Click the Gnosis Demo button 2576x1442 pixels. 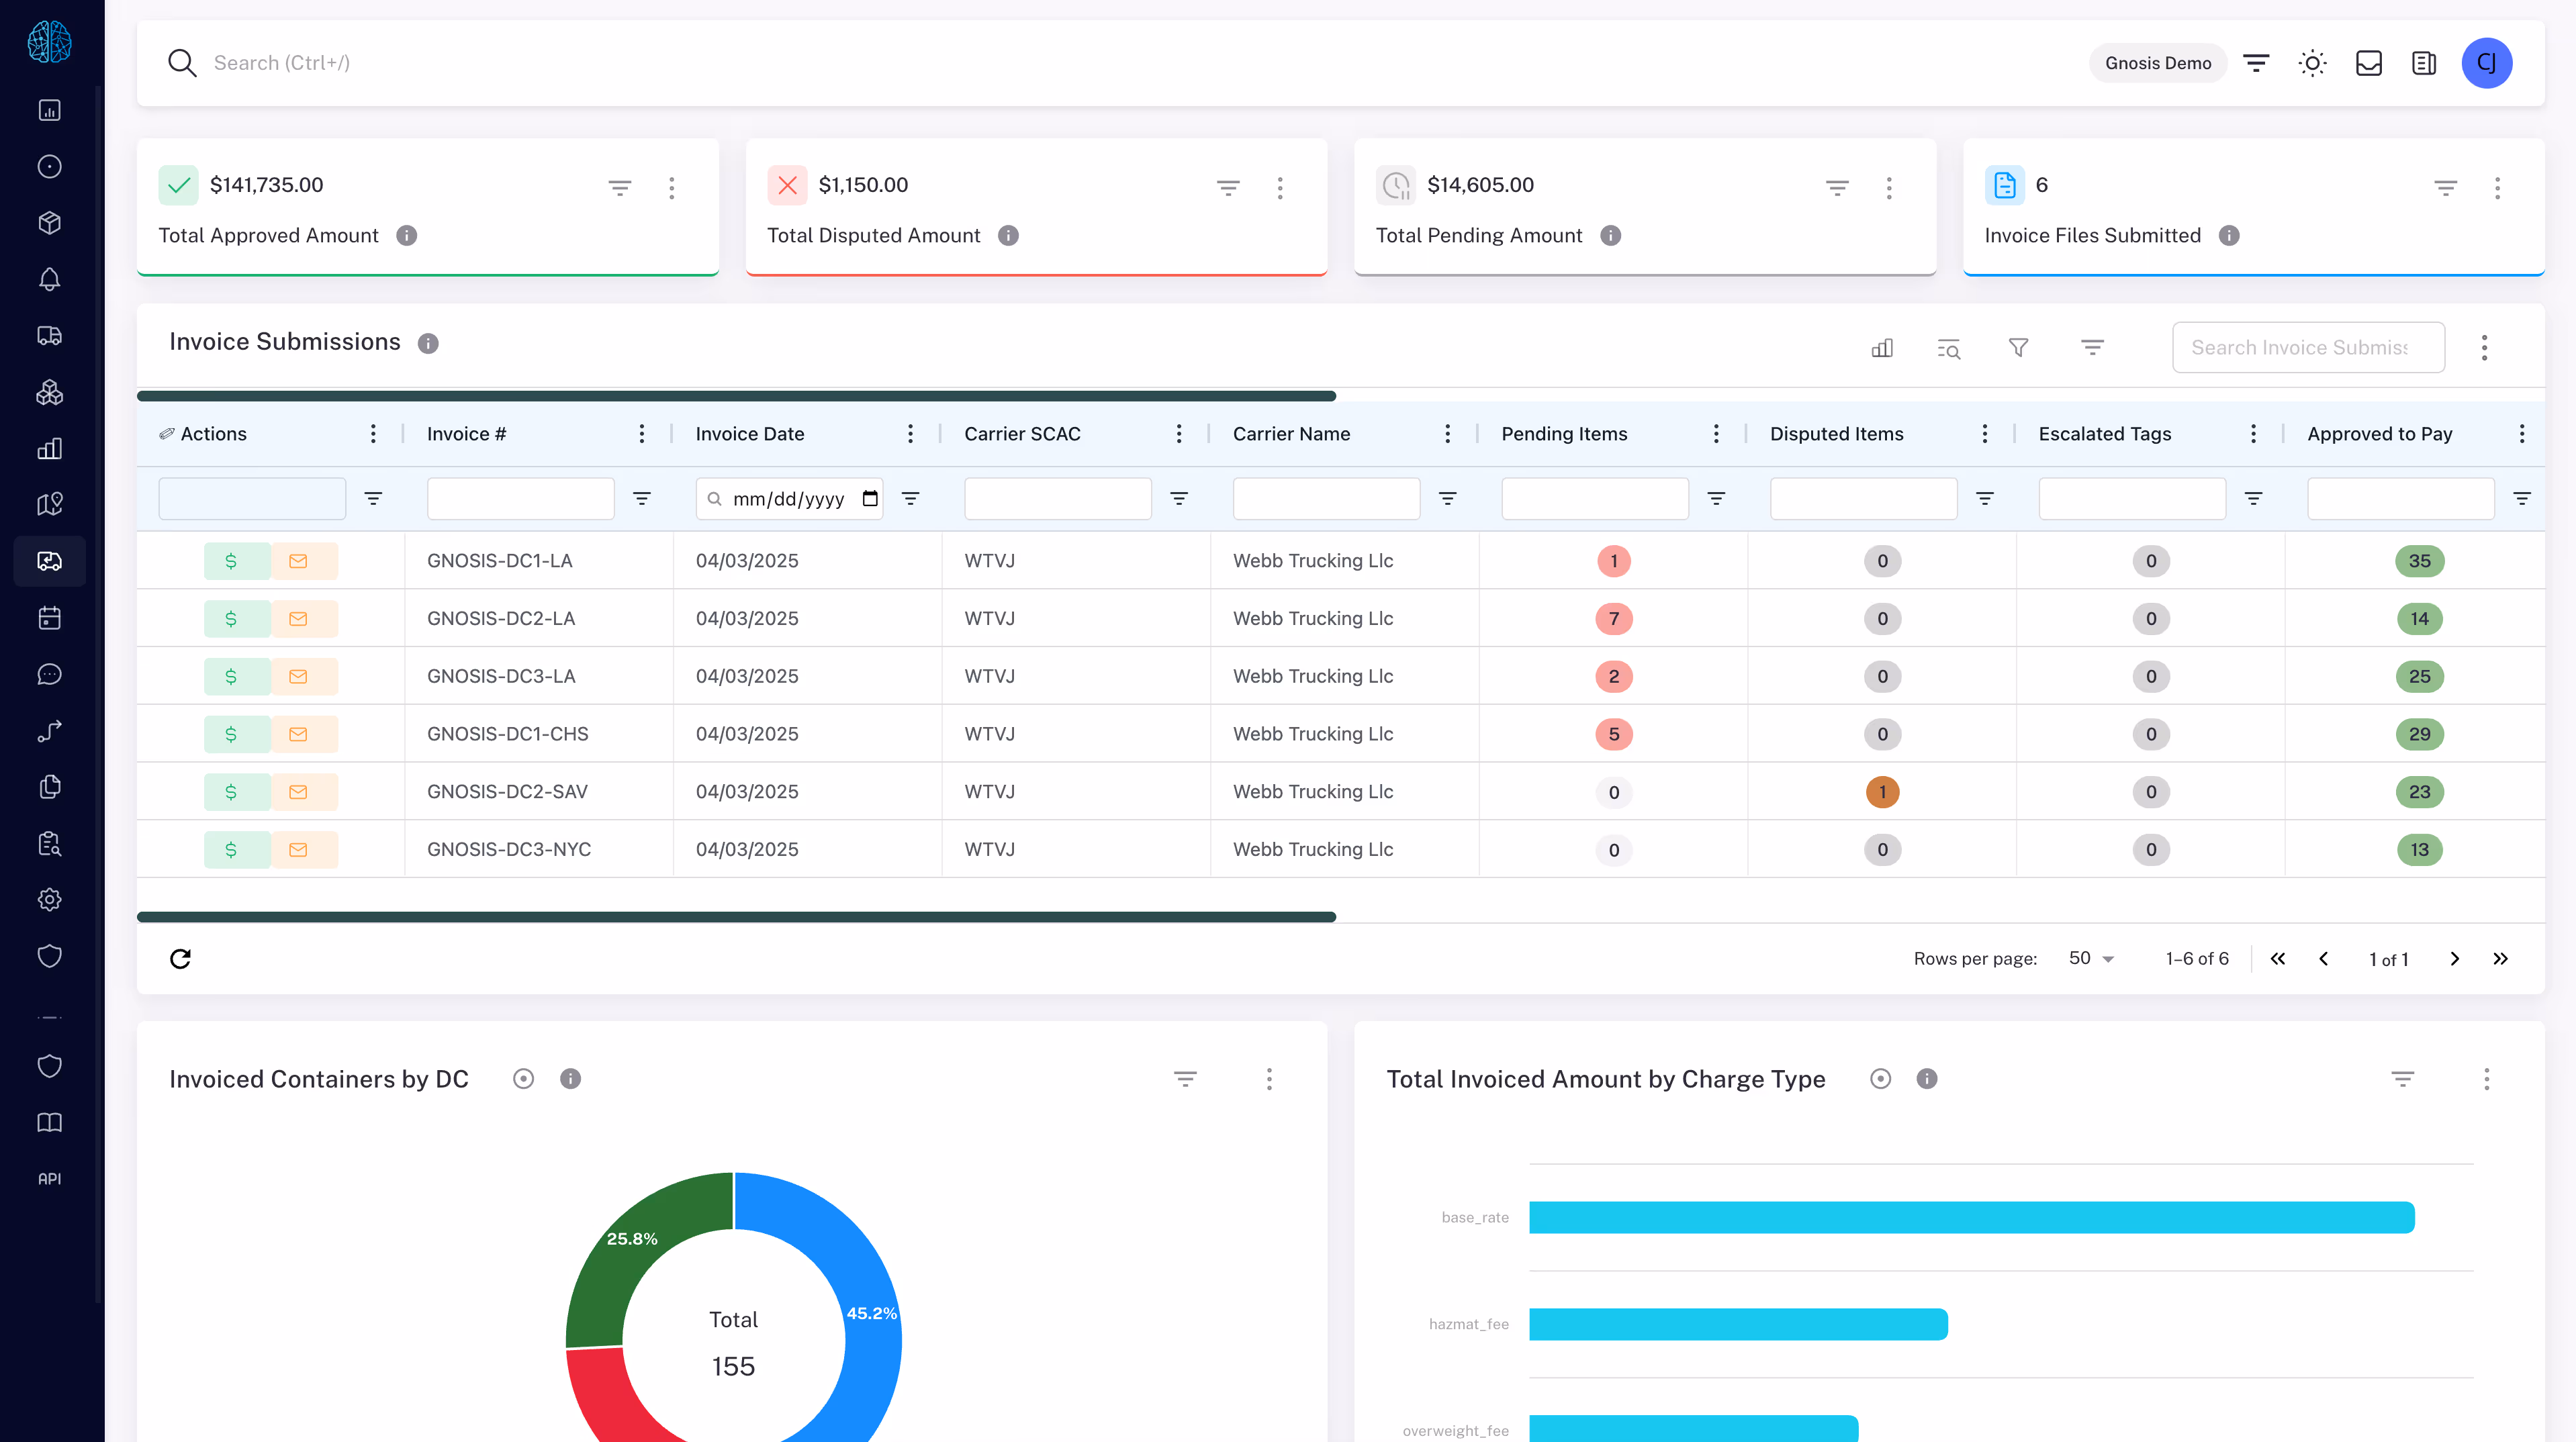point(2157,63)
